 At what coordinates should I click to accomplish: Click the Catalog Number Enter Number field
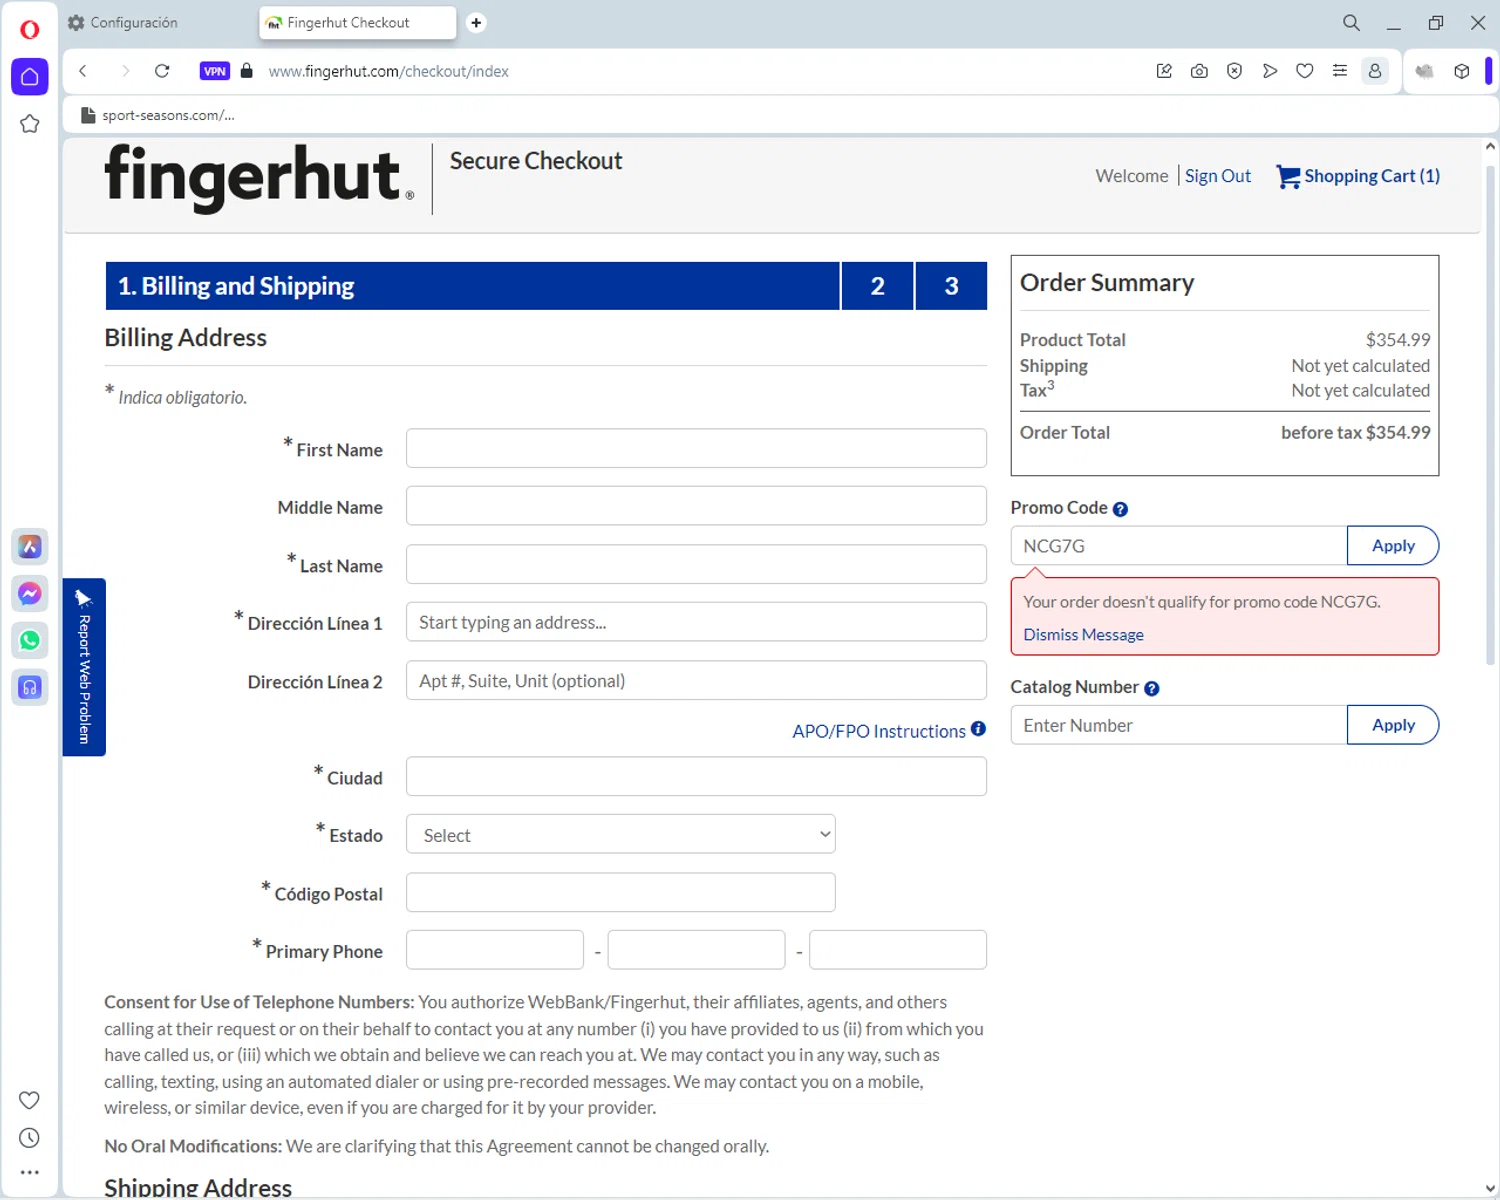click(1179, 725)
